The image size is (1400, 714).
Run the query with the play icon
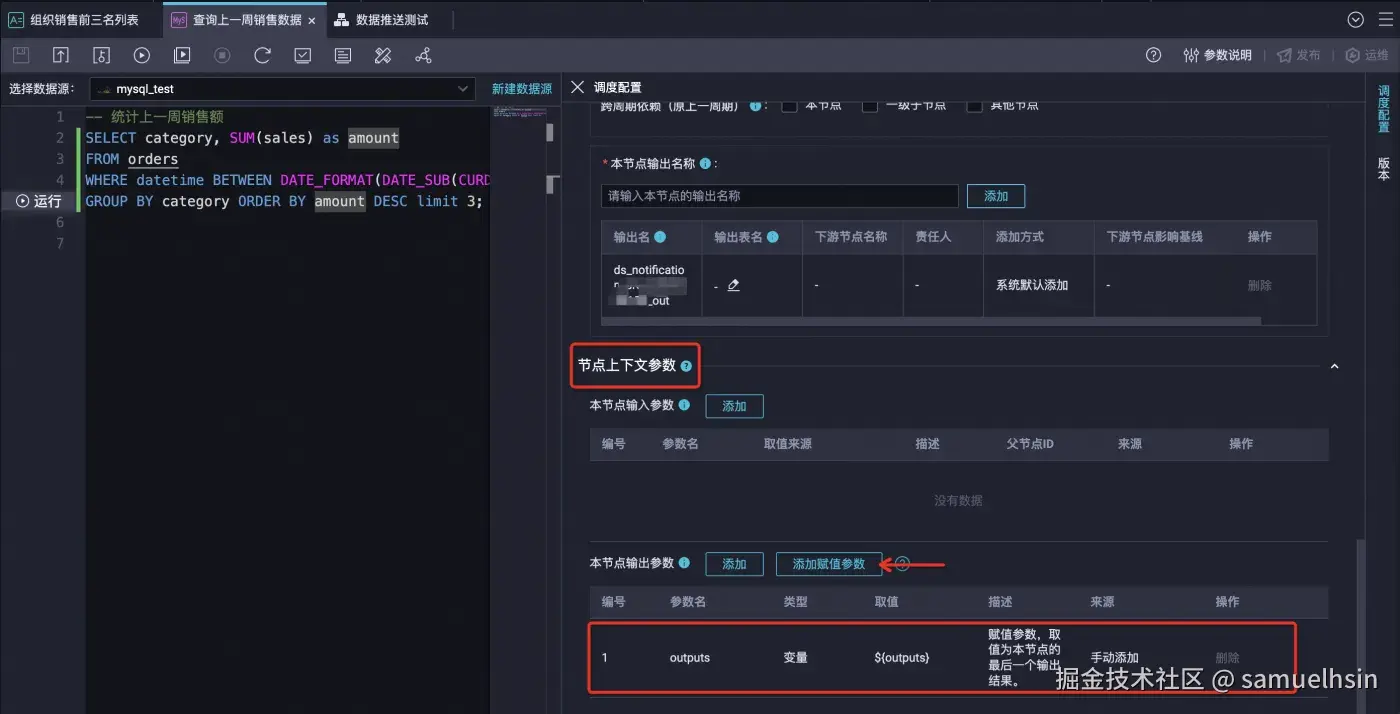[142, 56]
